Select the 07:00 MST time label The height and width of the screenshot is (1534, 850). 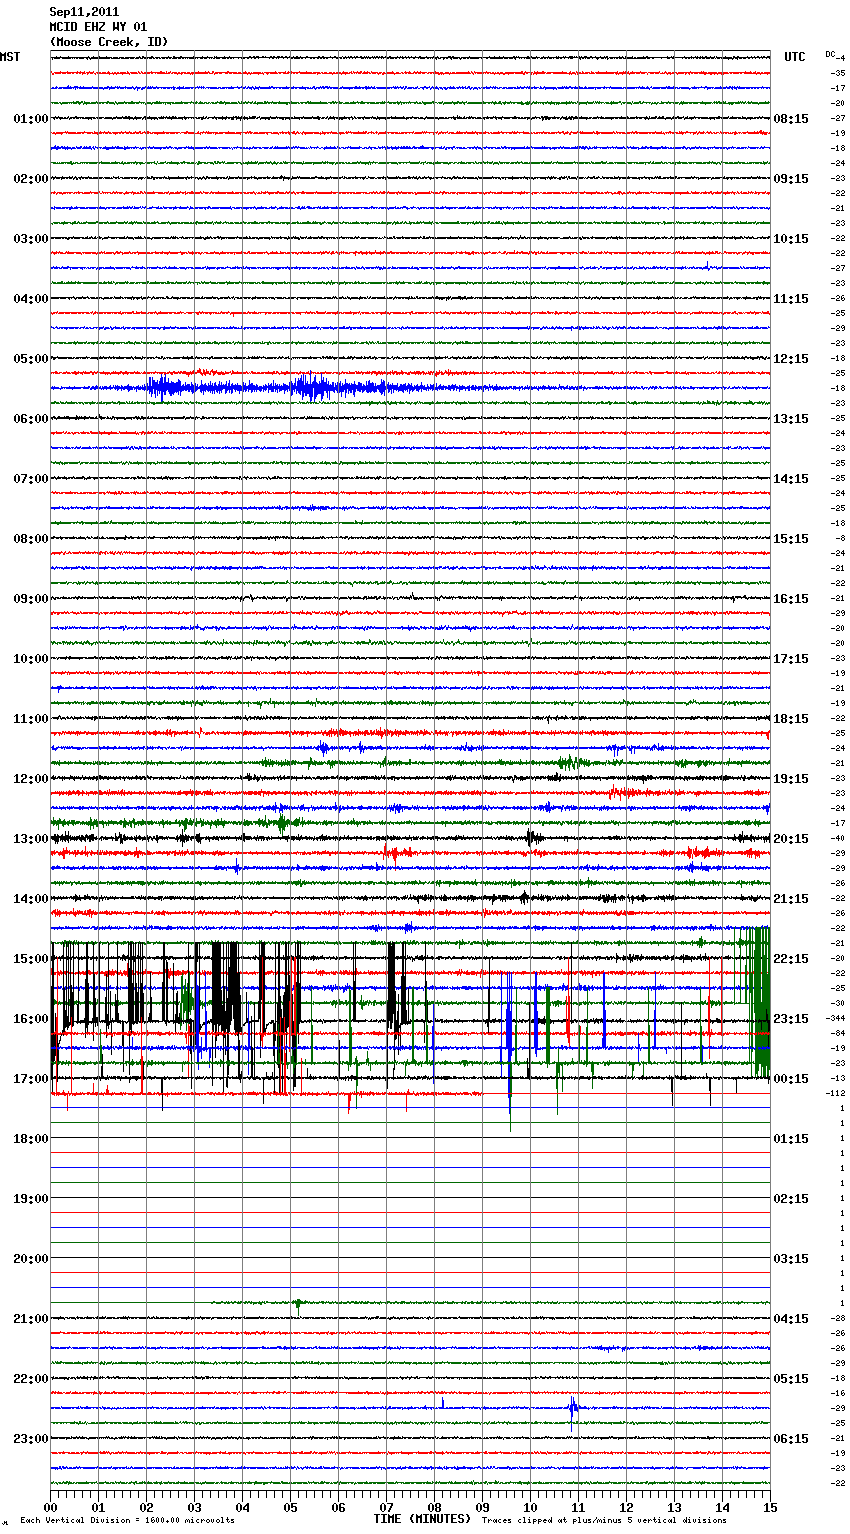point(31,479)
